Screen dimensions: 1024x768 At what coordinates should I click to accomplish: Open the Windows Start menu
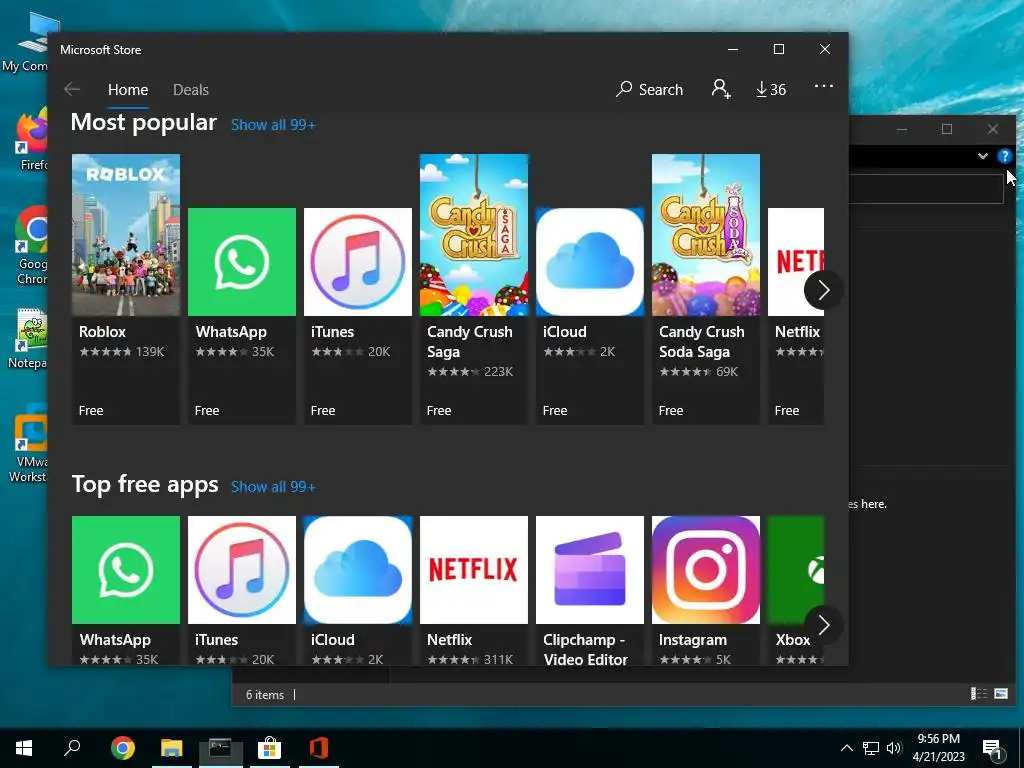point(24,748)
